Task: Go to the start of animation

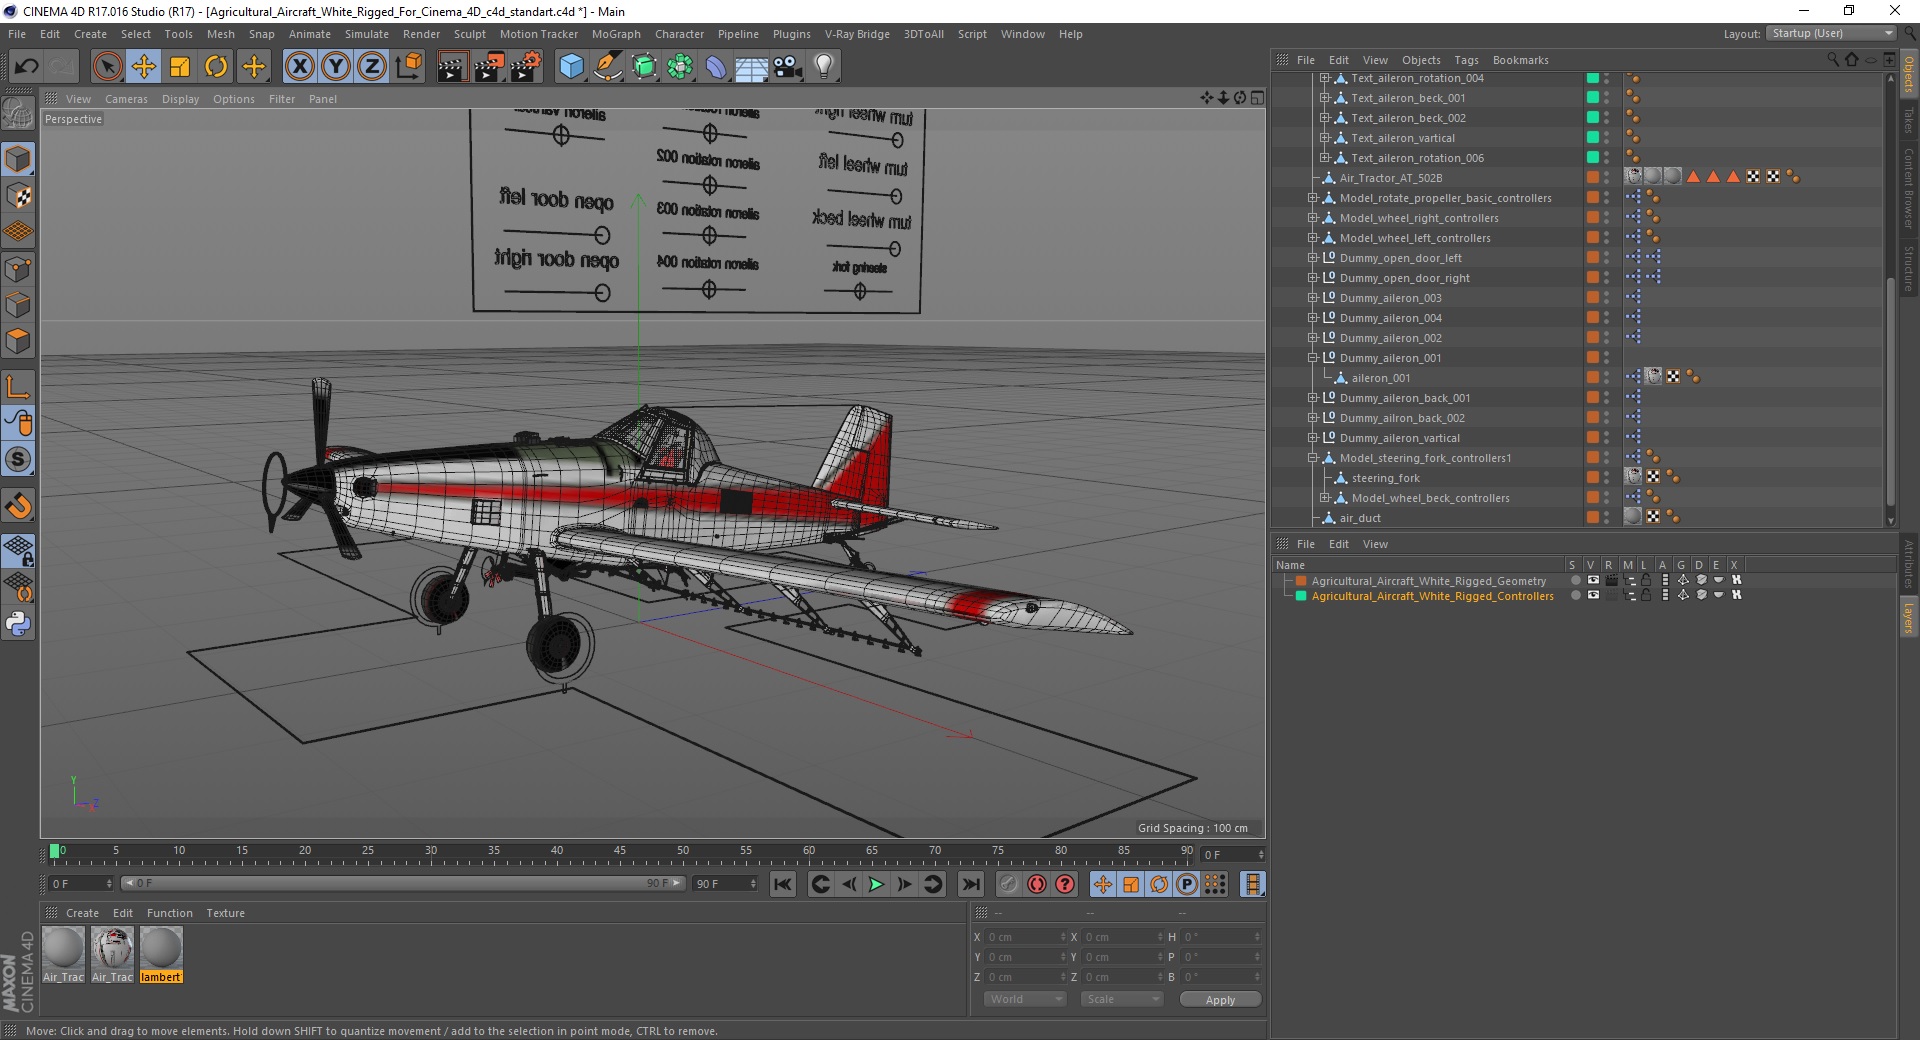Action: coord(783,884)
